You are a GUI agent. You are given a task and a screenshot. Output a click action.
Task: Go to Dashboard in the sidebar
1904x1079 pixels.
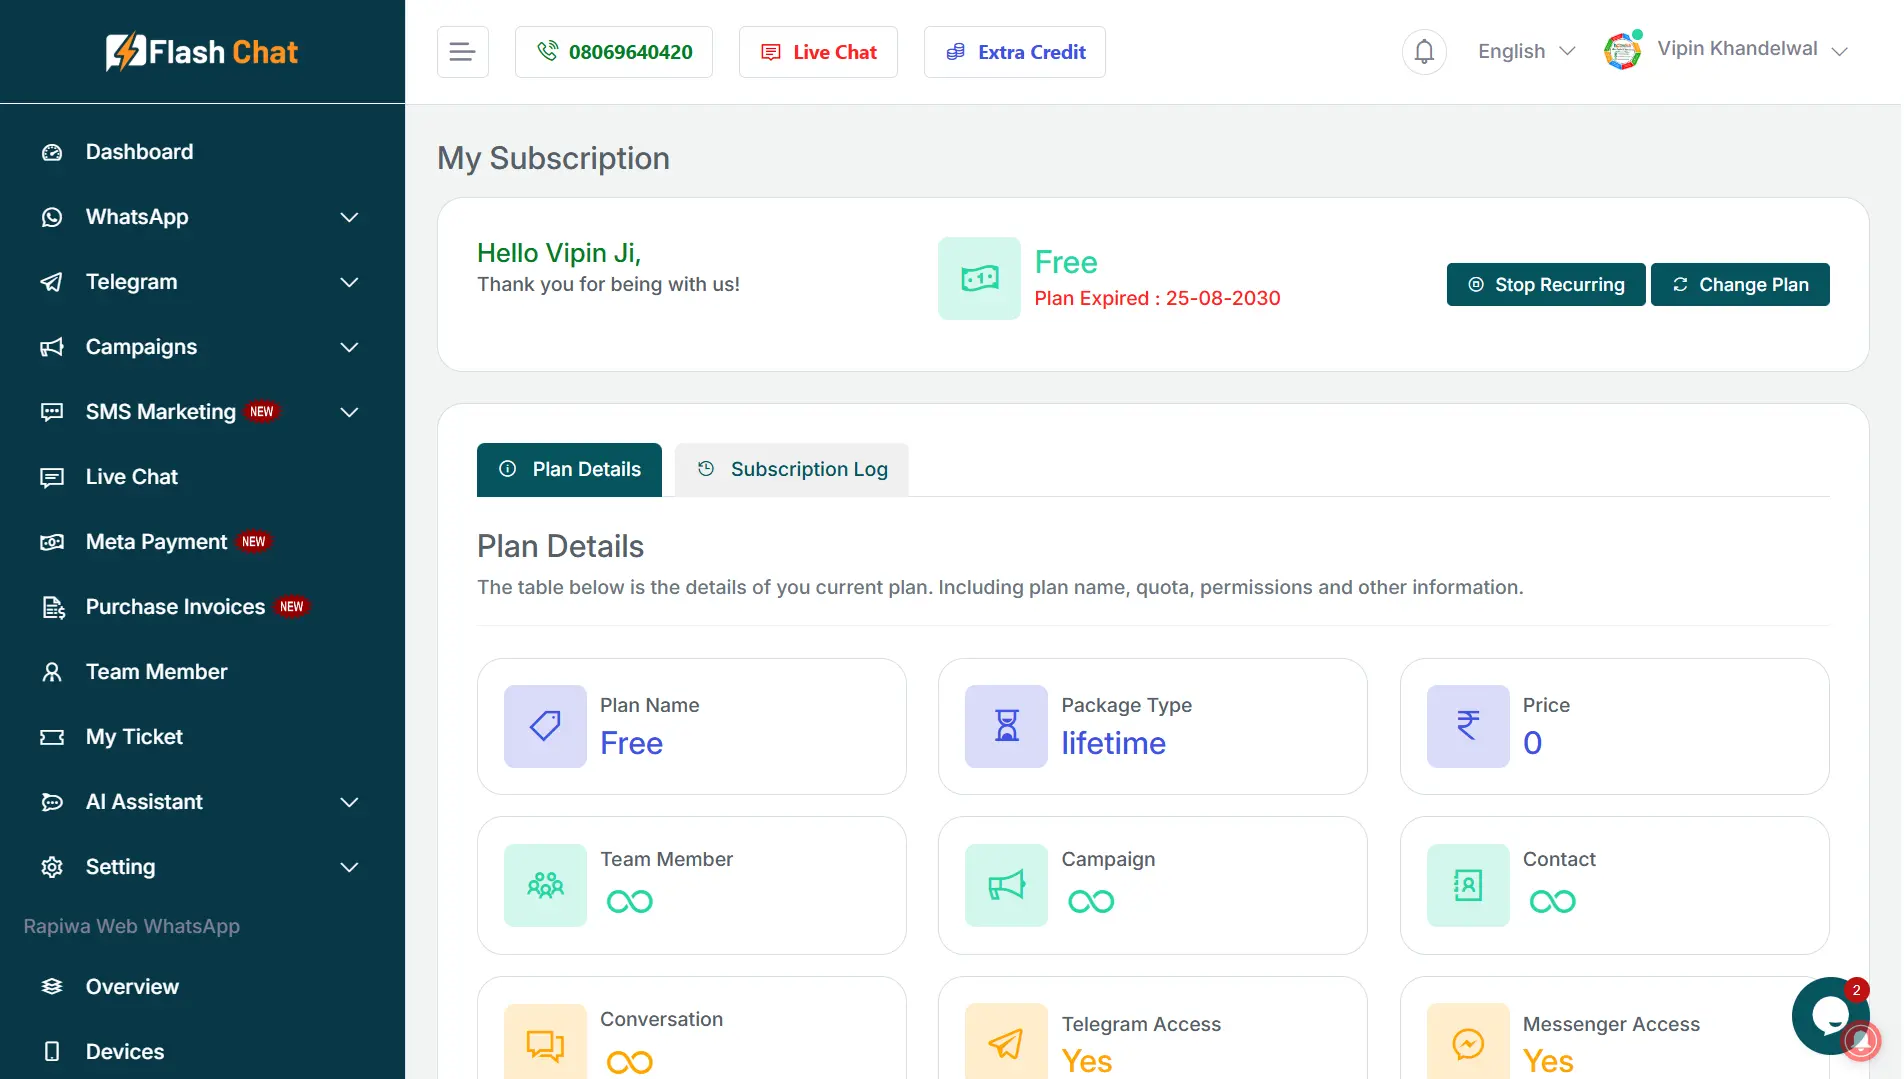(139, 152)
